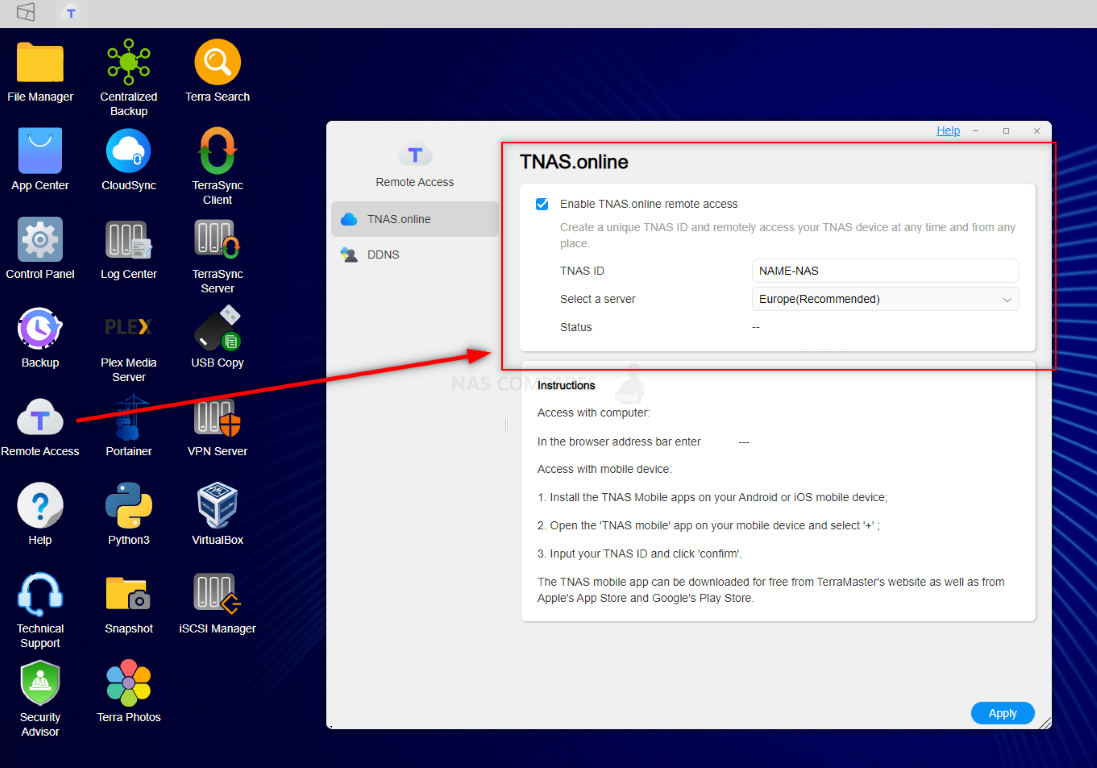1097x768 pixels.
Task: Open Technical Support headset icon
Action: 40,594
